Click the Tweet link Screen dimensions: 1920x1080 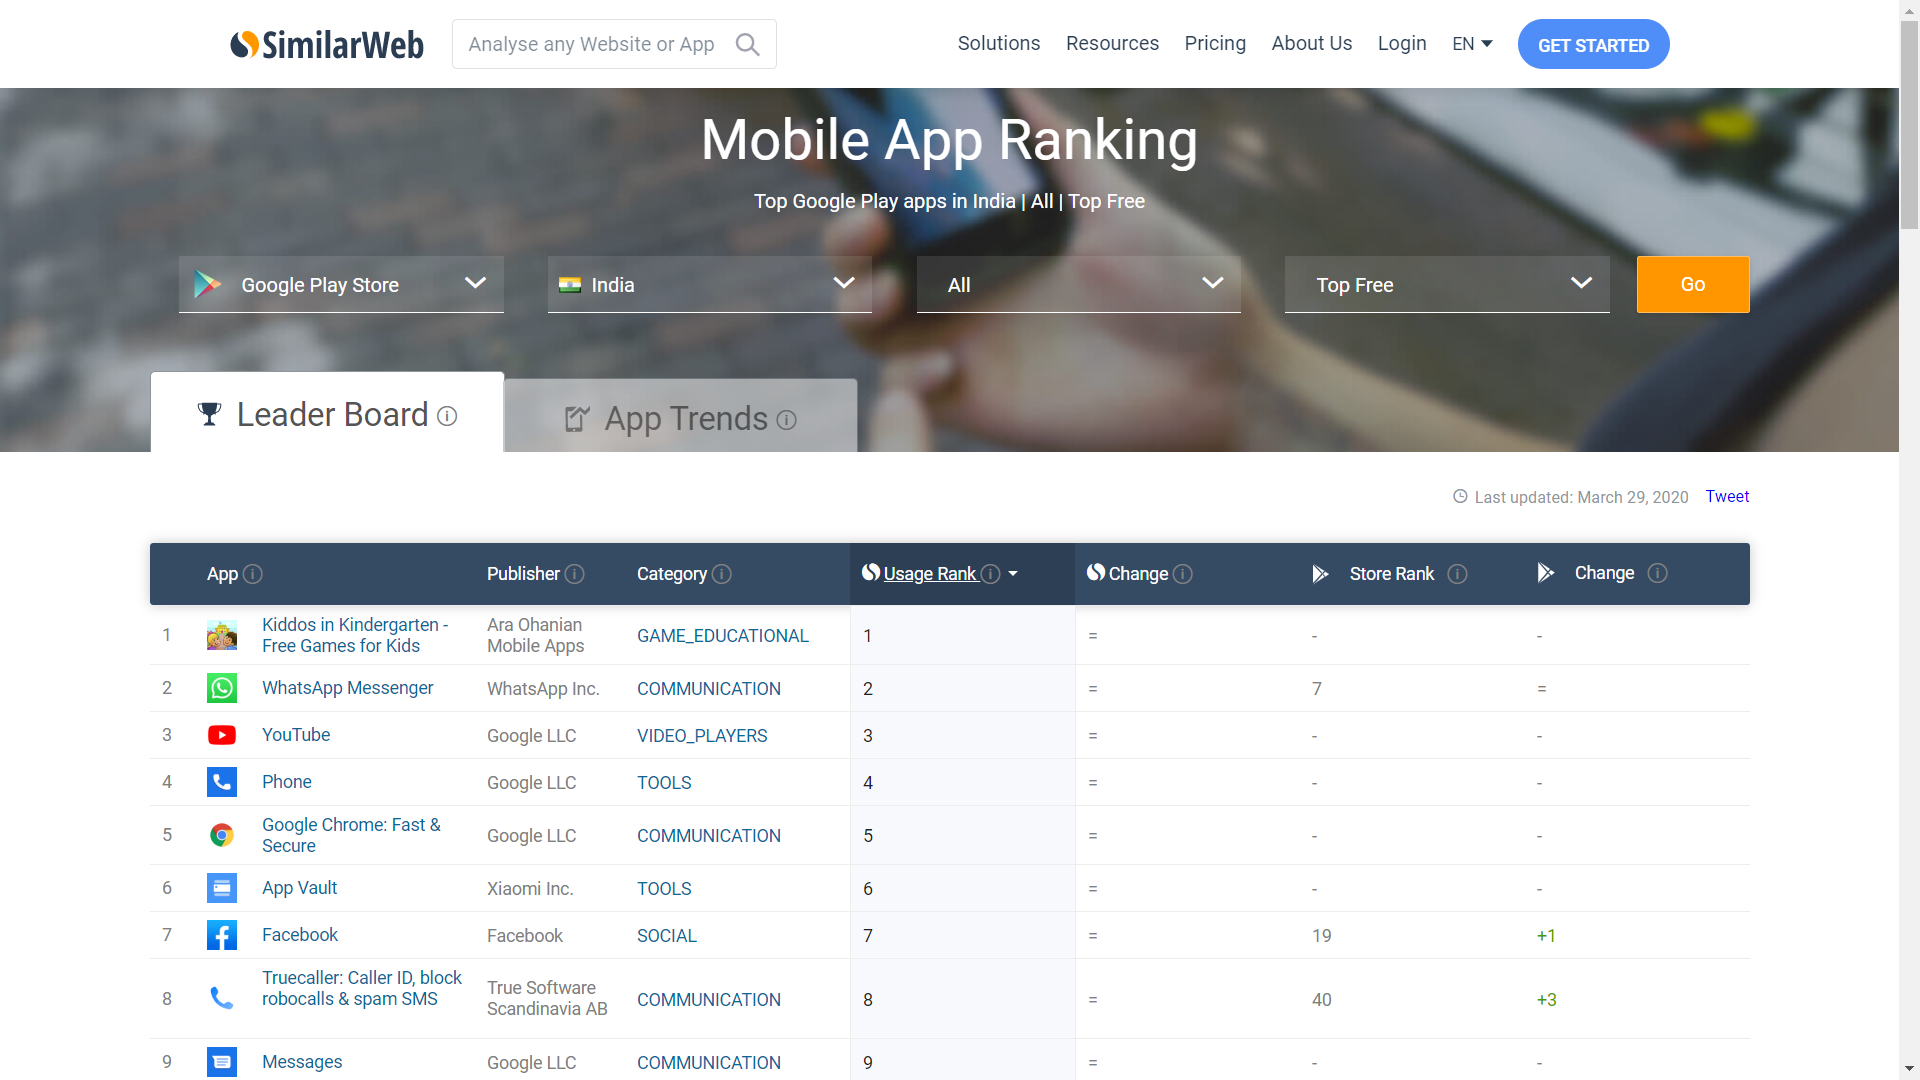1727,496
